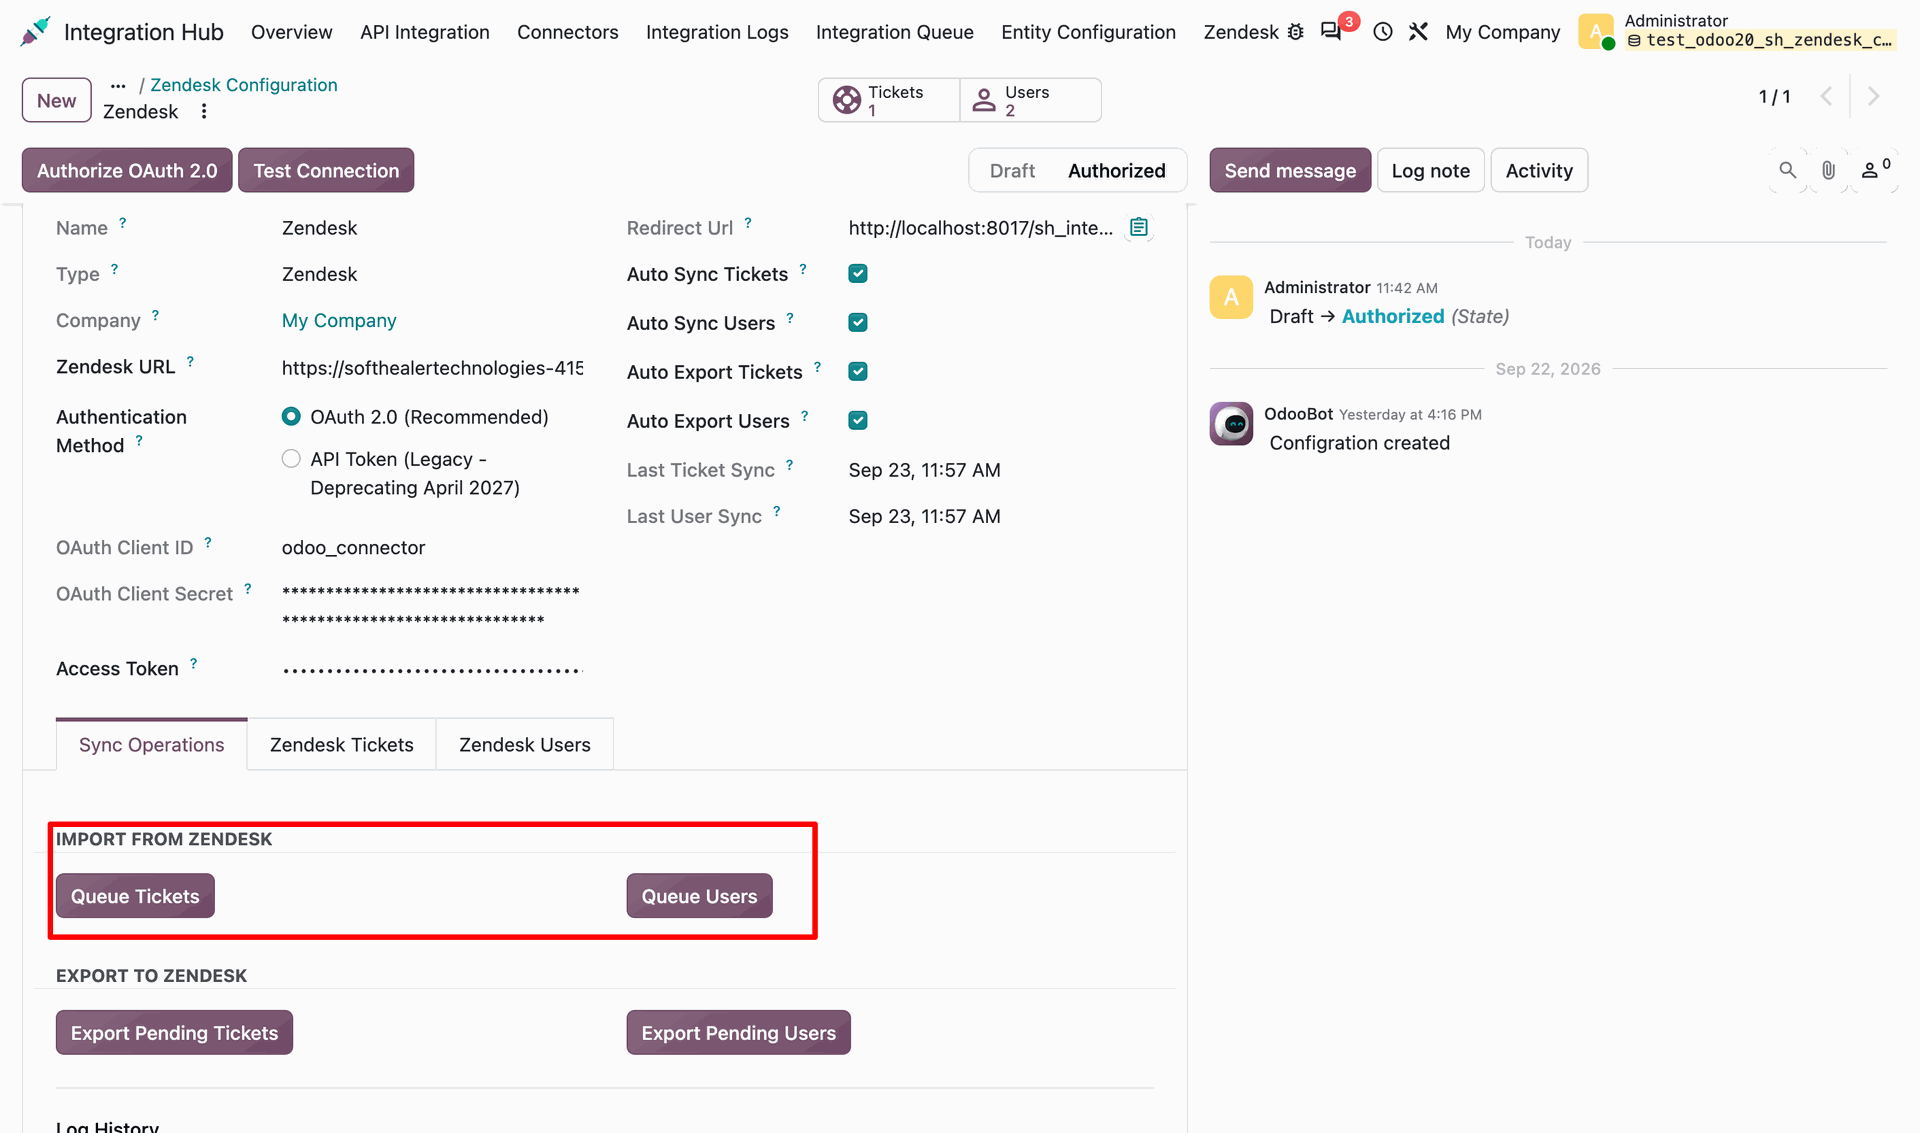Toggle Auto Export Users checkbox
The height and width of the screenshot is (1133, 1920).
[x=858, y=420]
